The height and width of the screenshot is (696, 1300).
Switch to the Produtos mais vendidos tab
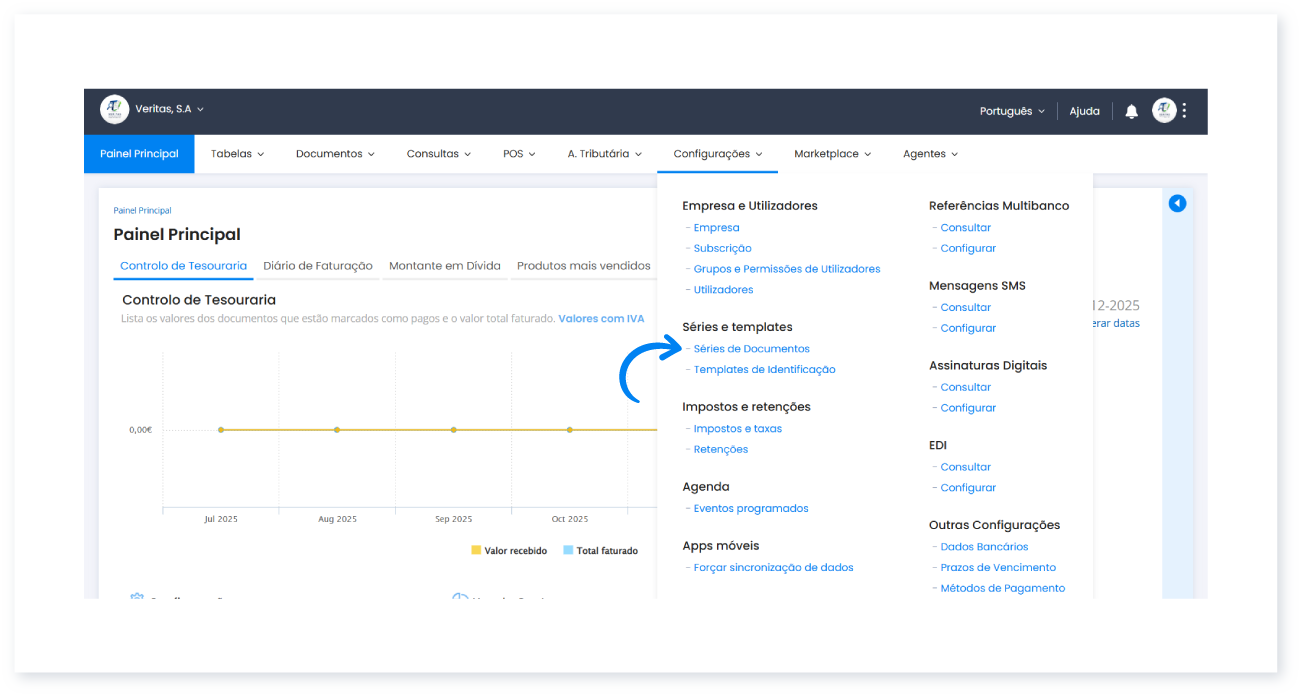[x=584, y=266]
